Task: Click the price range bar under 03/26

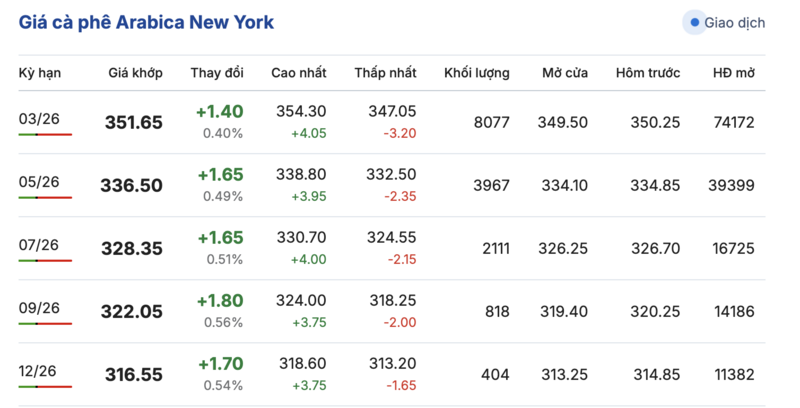Action: (x=45, y=135)
